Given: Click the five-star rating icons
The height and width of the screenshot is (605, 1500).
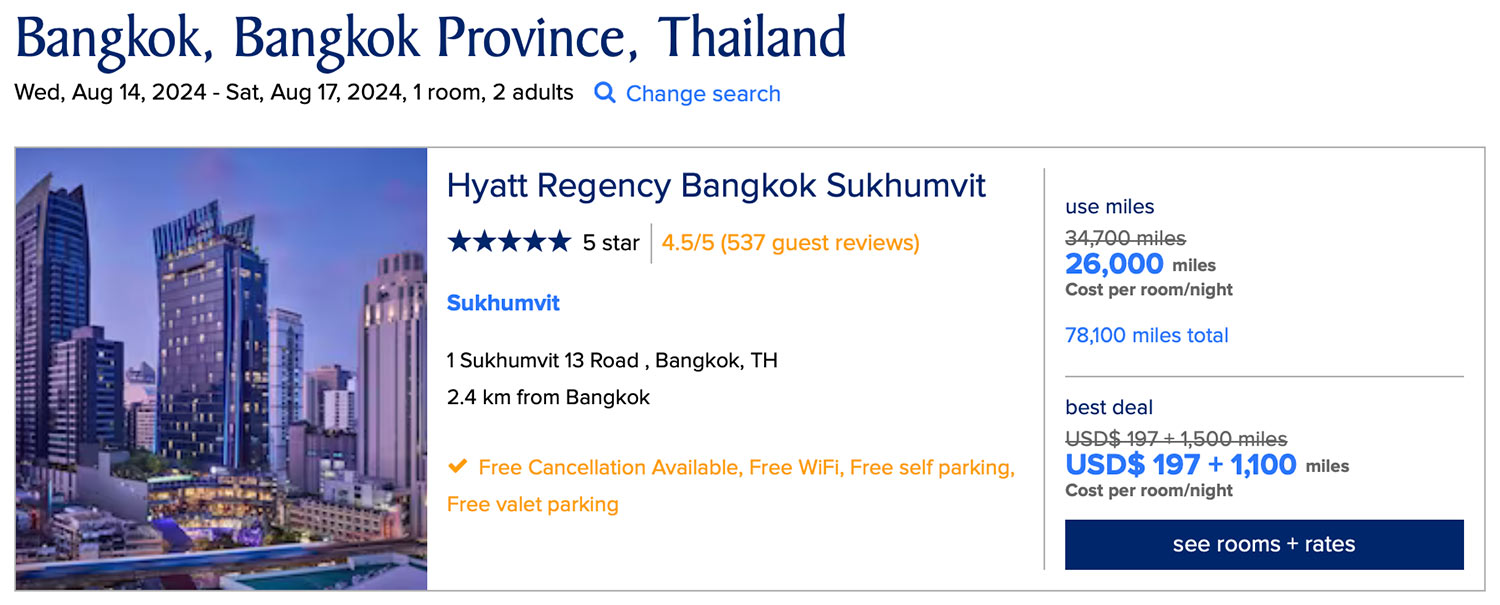Looking at the screenshot, I should pos(509,242).
